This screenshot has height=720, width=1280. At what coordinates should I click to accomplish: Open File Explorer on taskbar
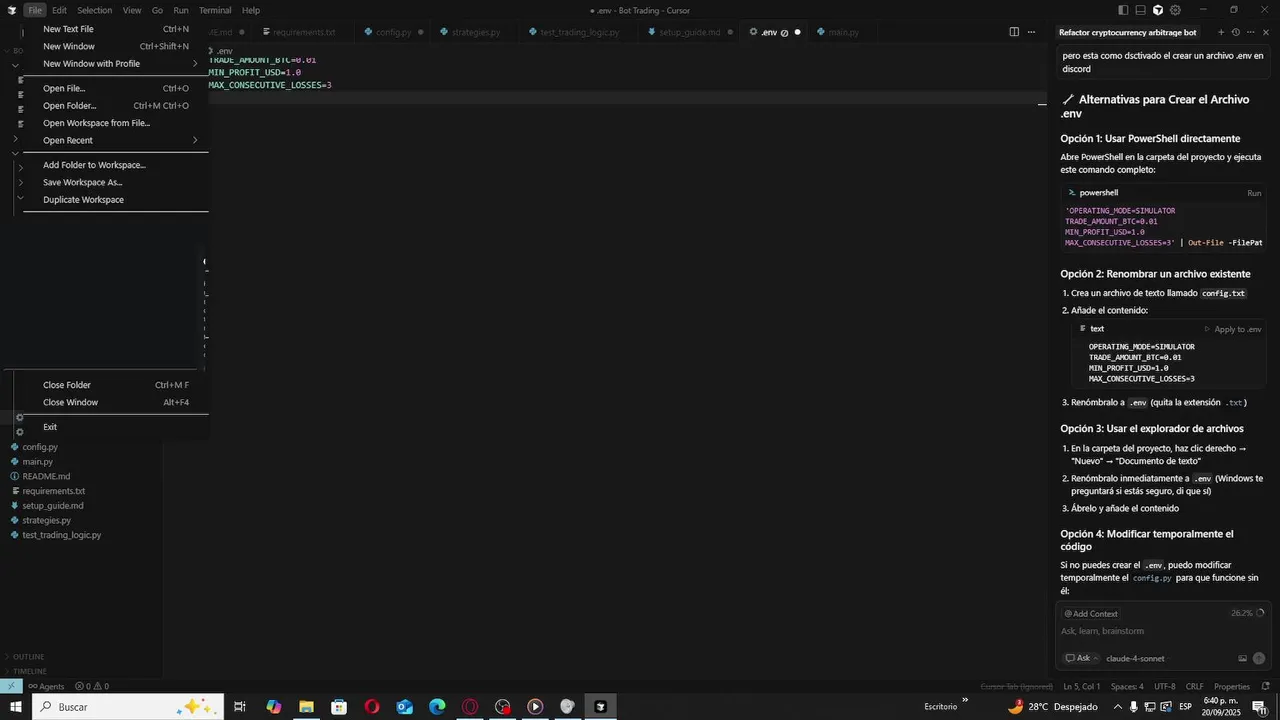[306, 707]
